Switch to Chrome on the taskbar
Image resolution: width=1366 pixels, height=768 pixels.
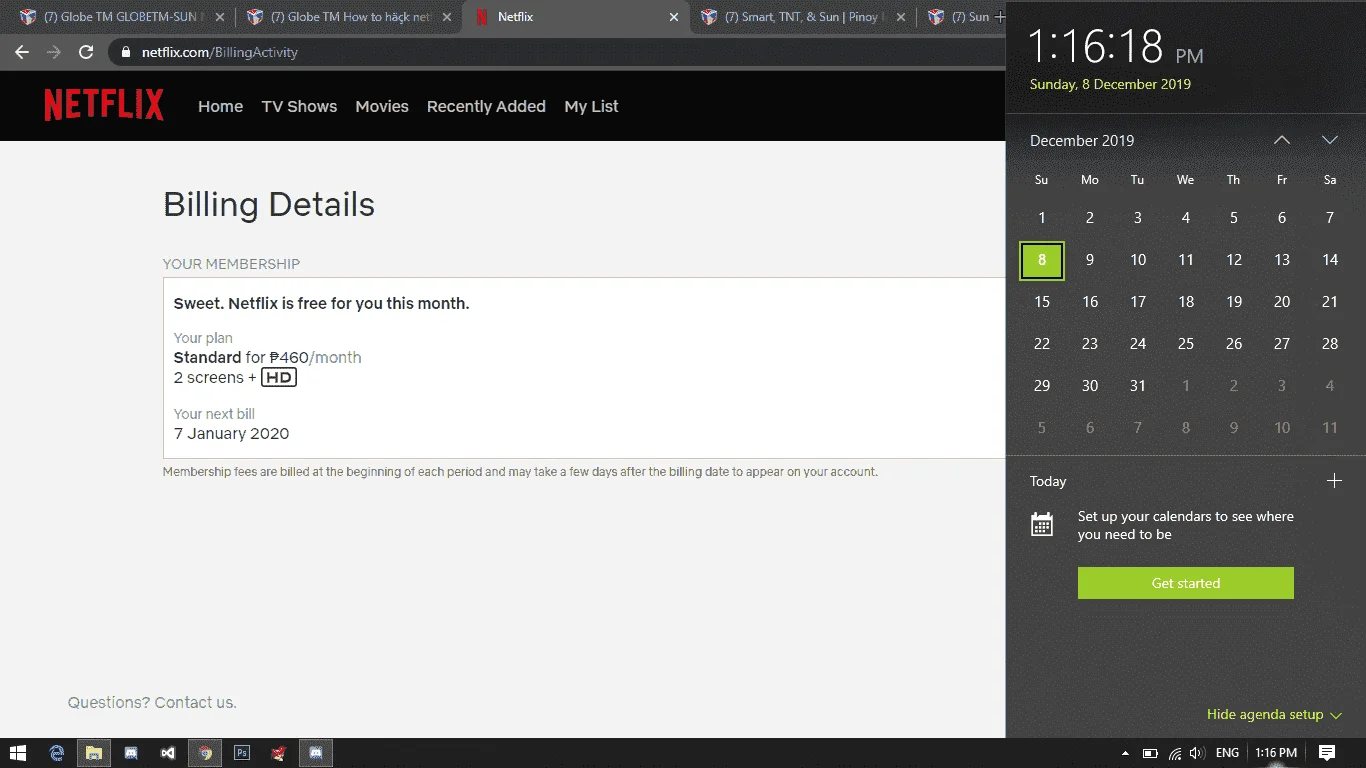204,753
